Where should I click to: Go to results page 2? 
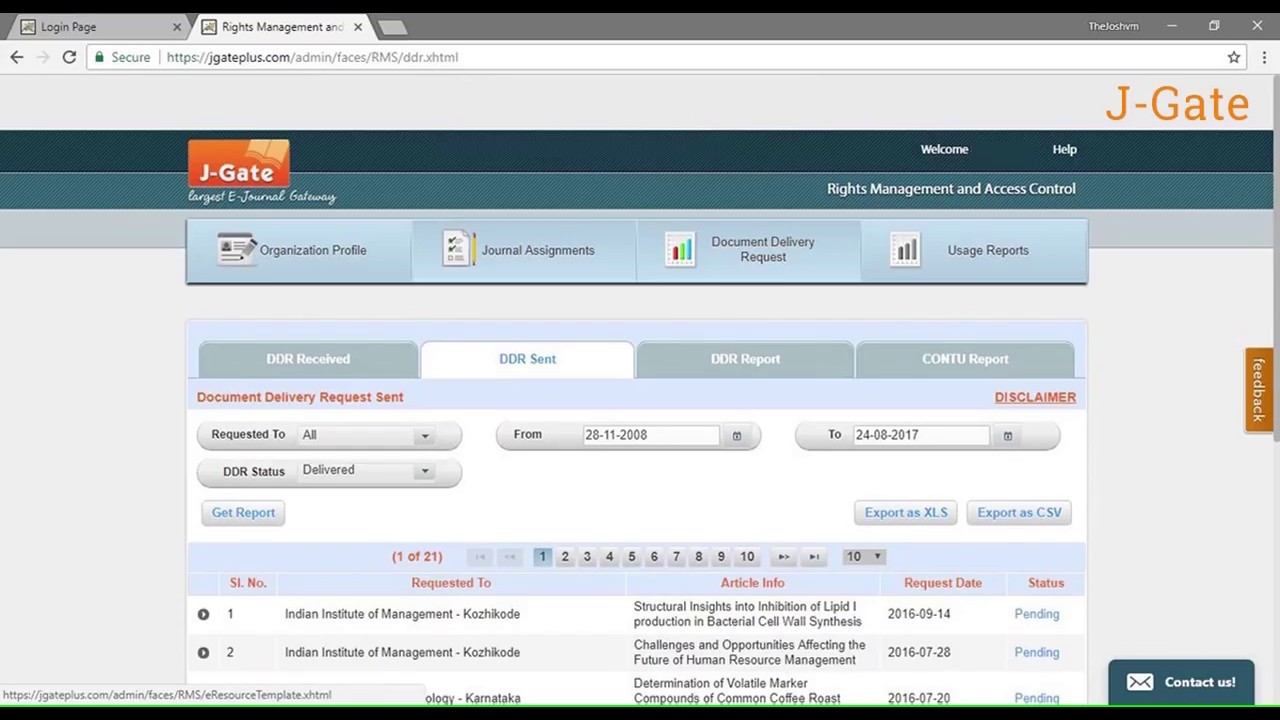click(565, 557)
